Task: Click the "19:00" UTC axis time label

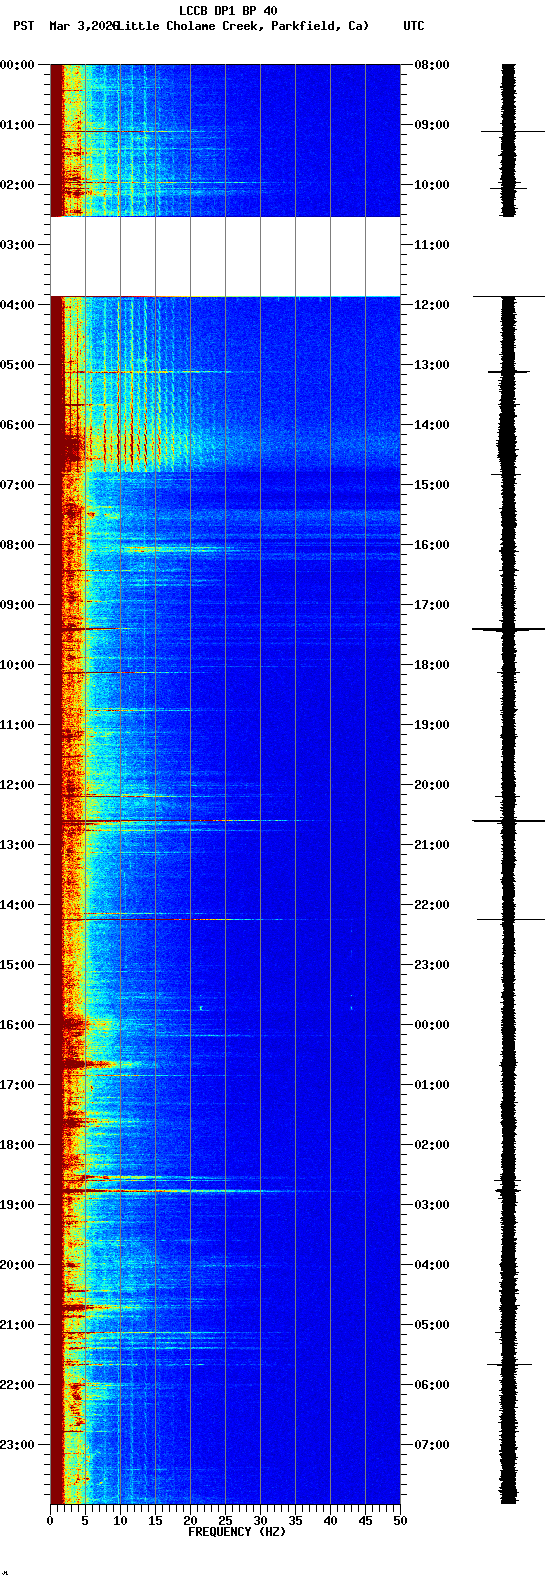Action: click(432, 725)
